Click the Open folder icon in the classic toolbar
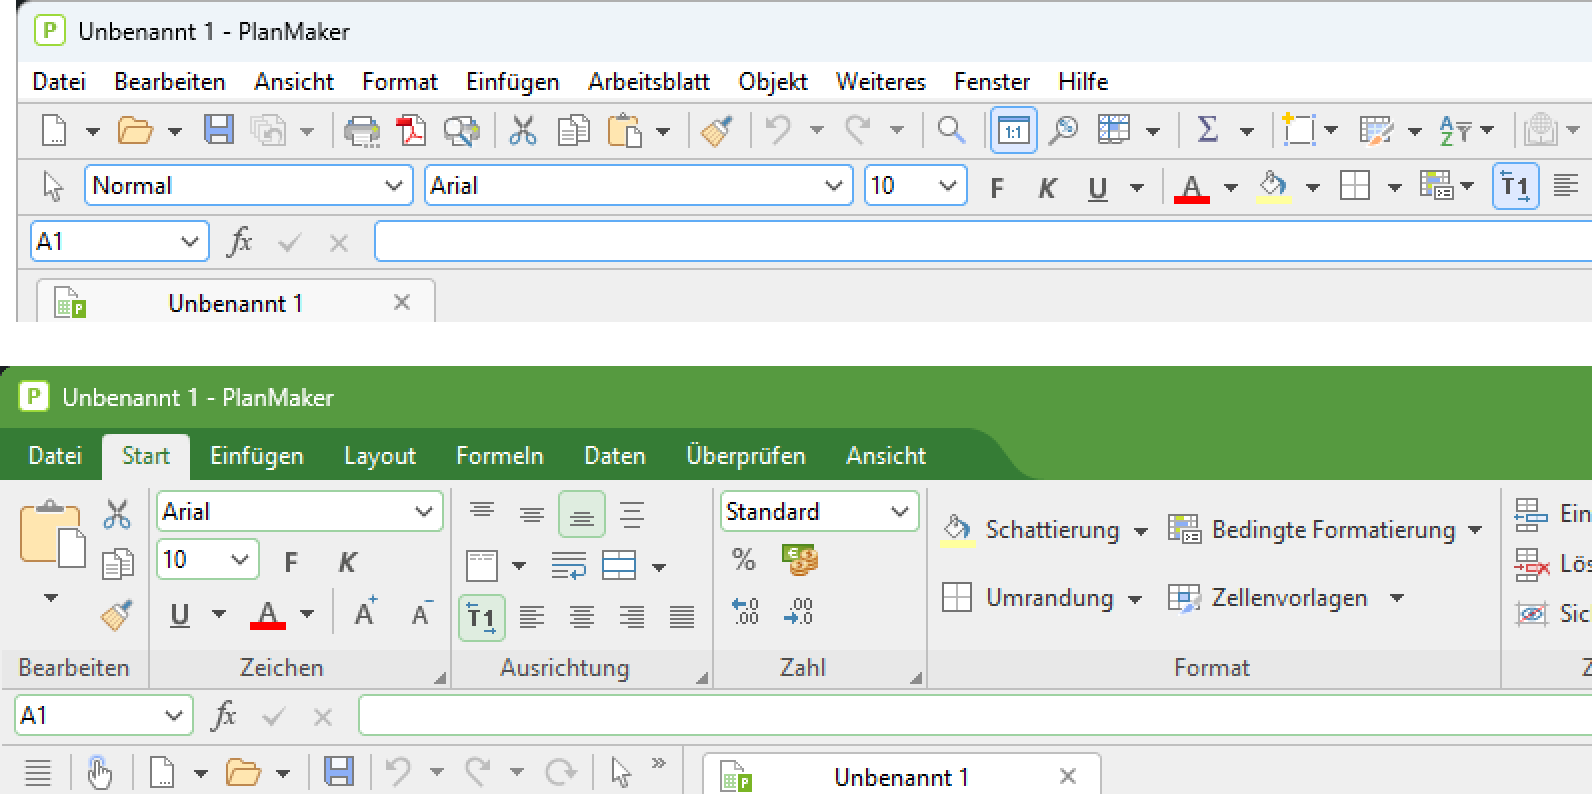This screenshot has height=804, width=1592. [x=135, y=130]
